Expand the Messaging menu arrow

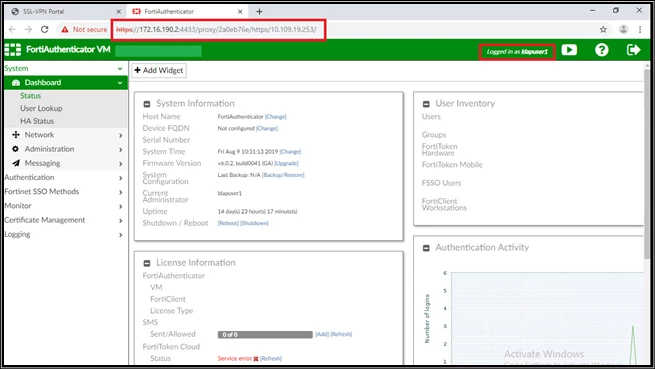tap(120, 164)
